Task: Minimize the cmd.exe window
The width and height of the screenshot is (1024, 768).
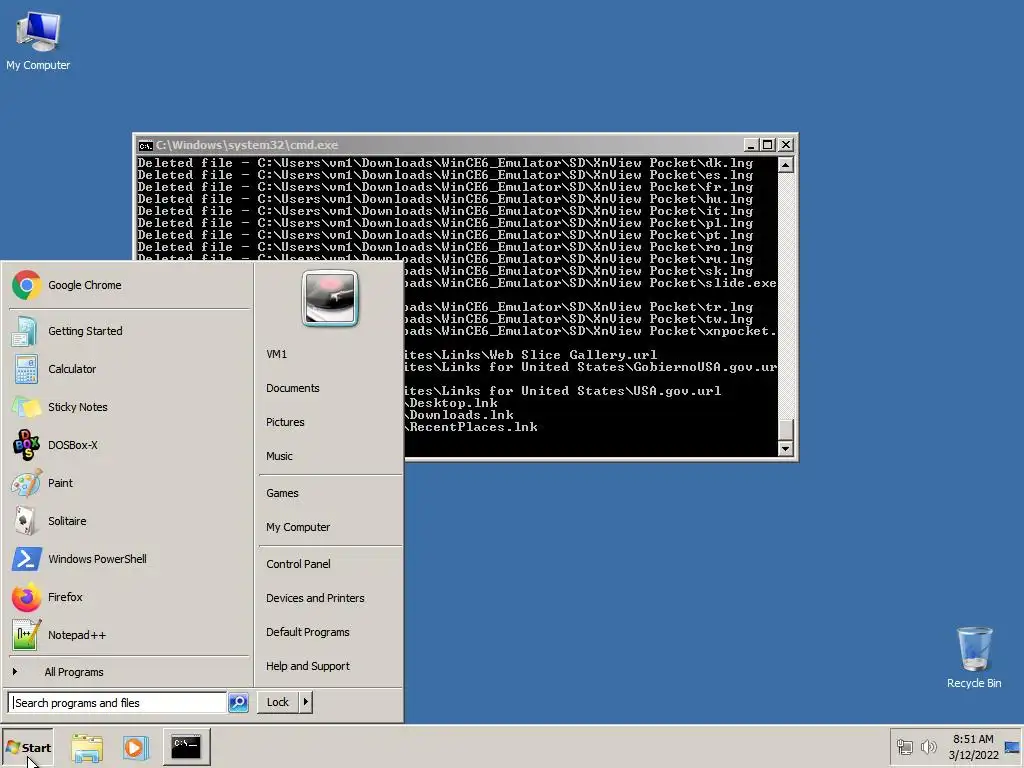Action: click(752, 145)
